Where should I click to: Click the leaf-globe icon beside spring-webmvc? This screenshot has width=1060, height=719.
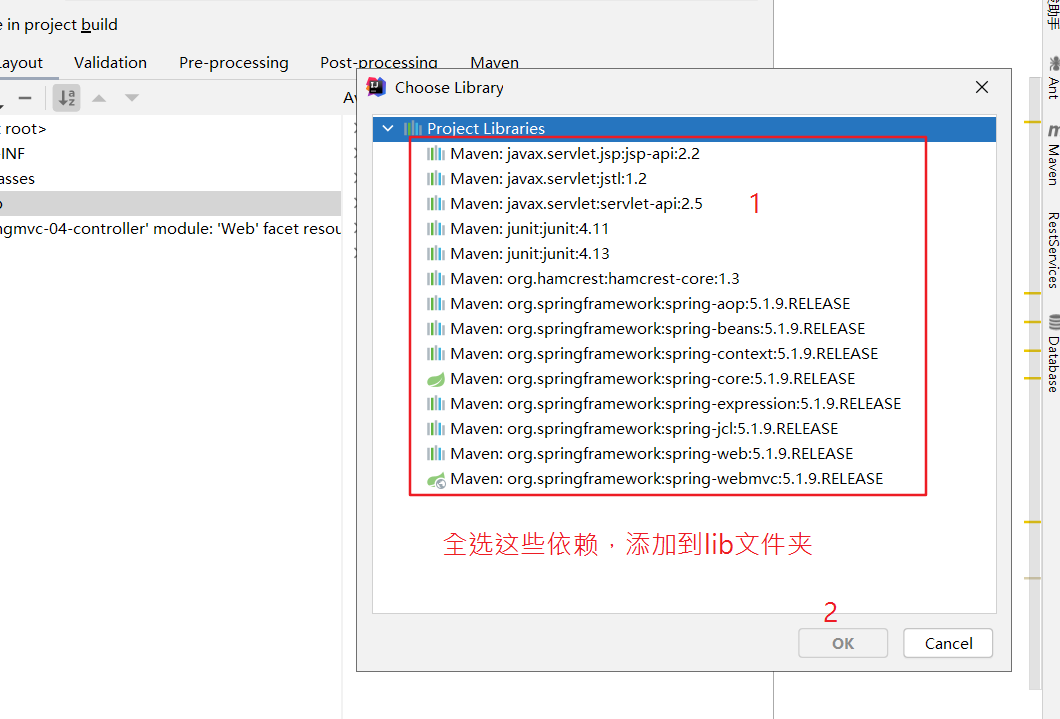(437, 480)
